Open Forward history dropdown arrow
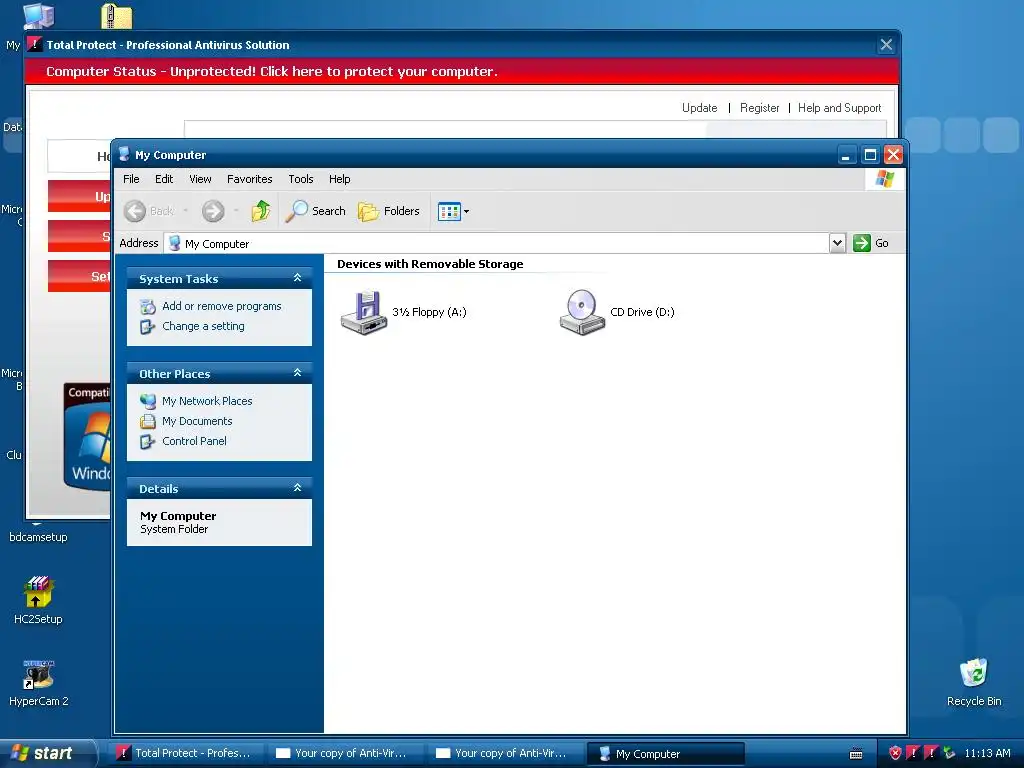The height and width of the screenshot is (768, 1024). click(x=236, y=211)
